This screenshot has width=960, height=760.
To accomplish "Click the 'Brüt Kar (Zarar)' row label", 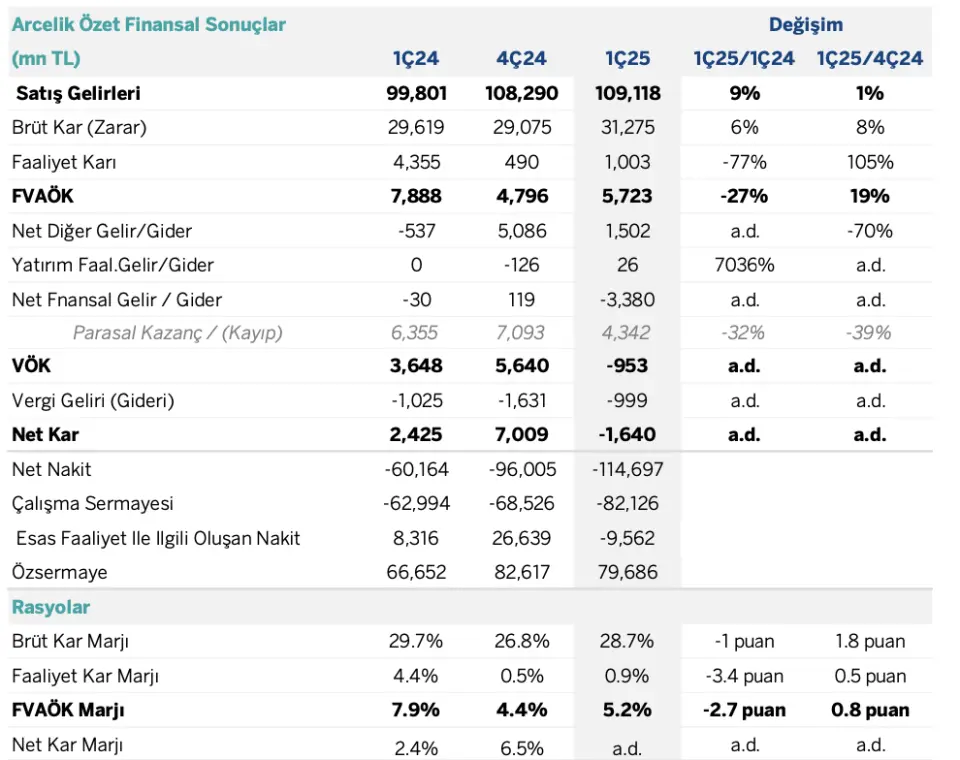I will [80, 127].
